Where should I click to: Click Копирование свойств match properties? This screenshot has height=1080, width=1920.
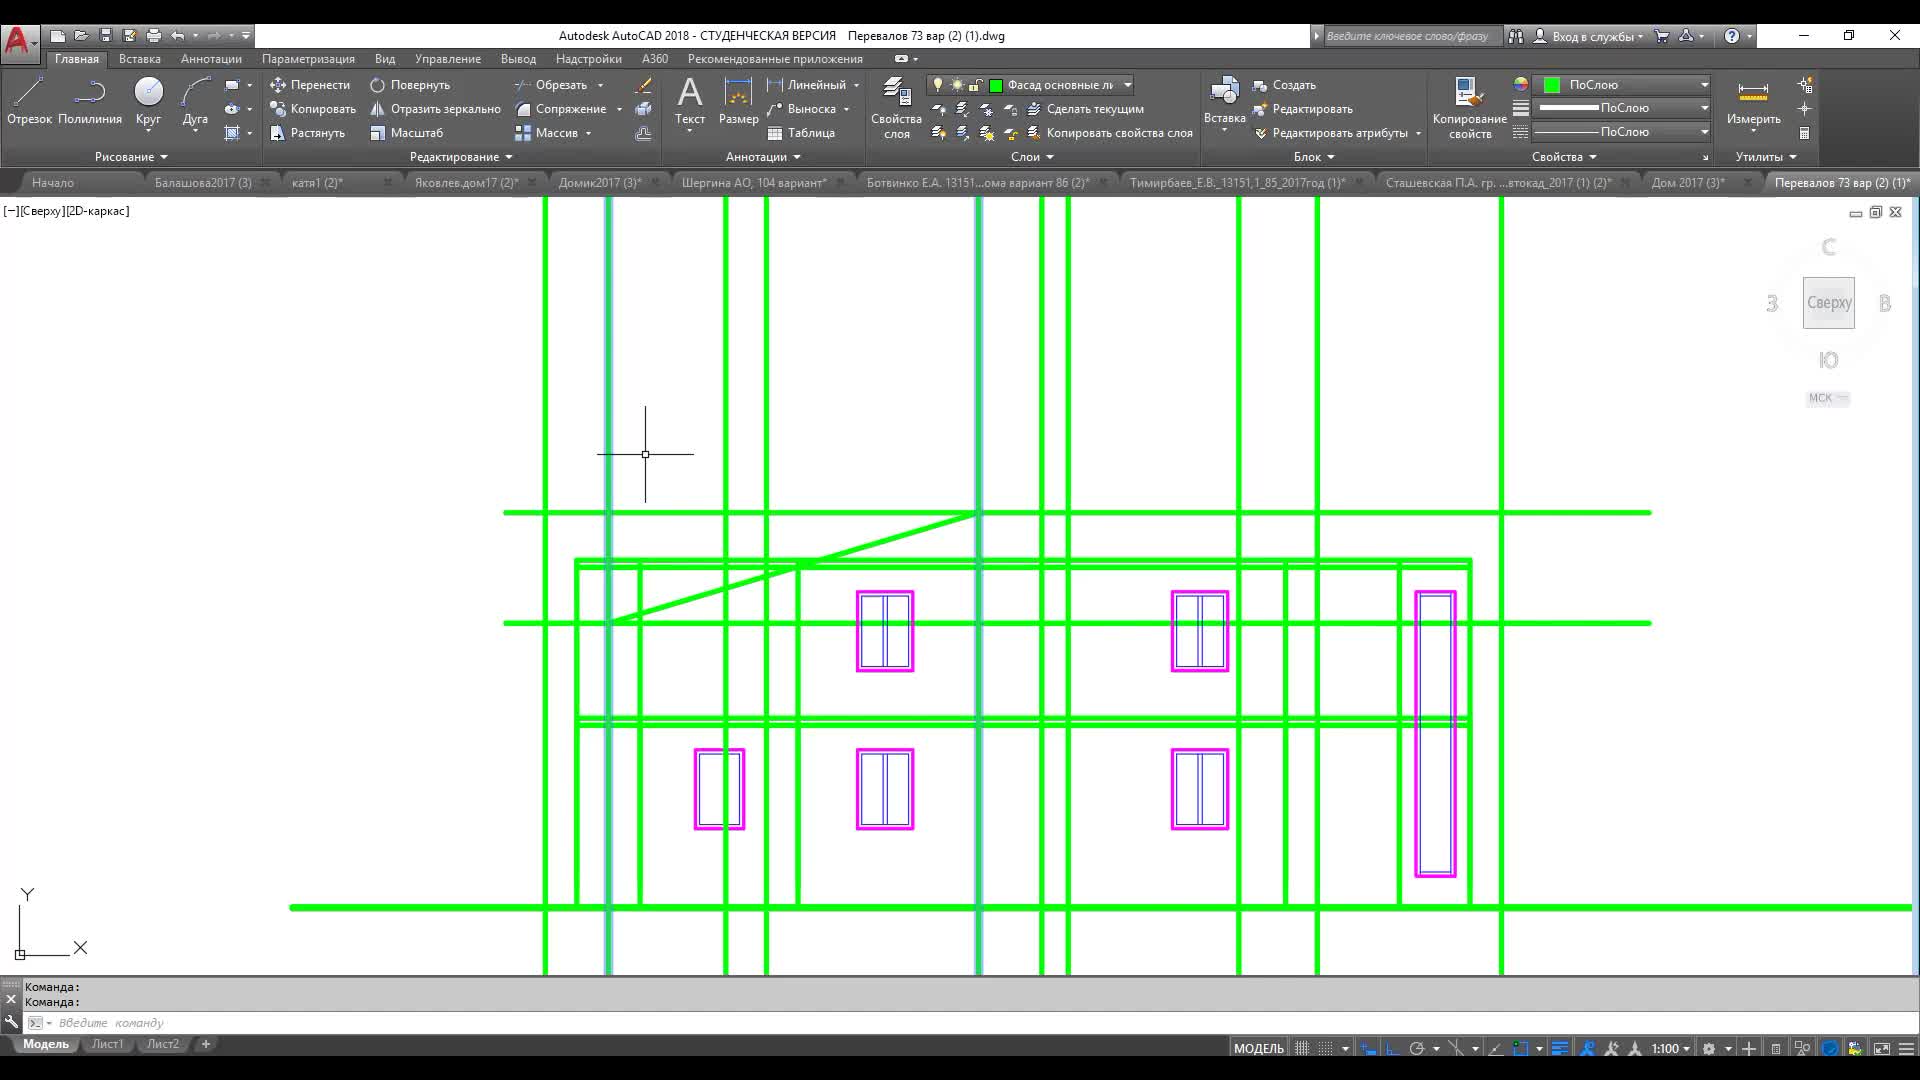tap(1469, 108)
